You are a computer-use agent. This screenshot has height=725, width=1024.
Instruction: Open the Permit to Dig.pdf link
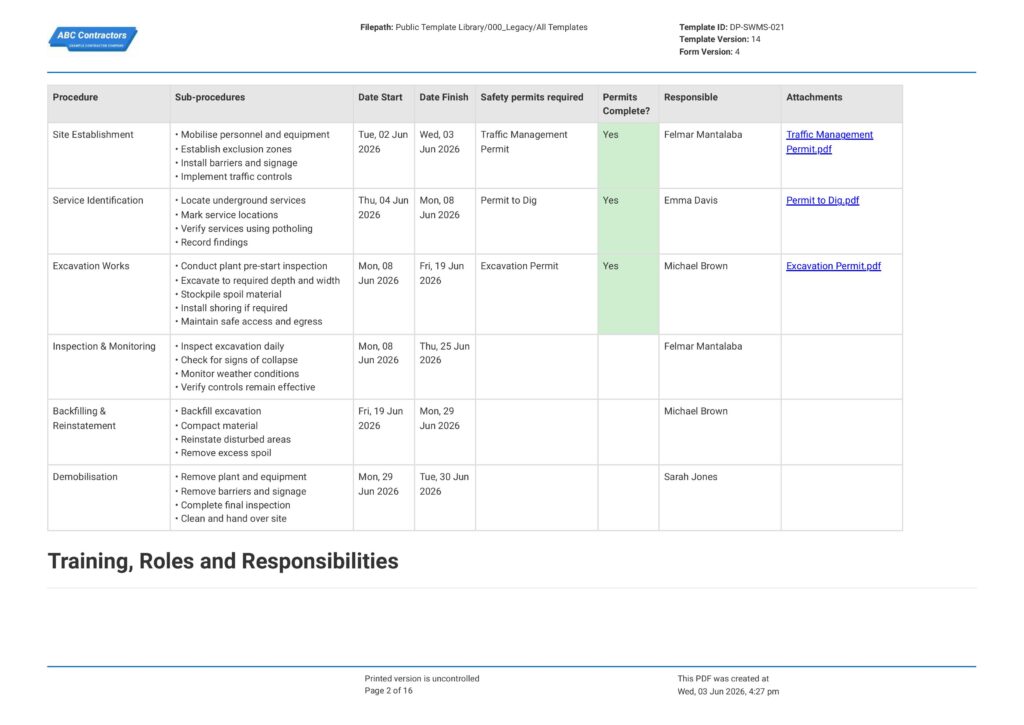[822, 201]
